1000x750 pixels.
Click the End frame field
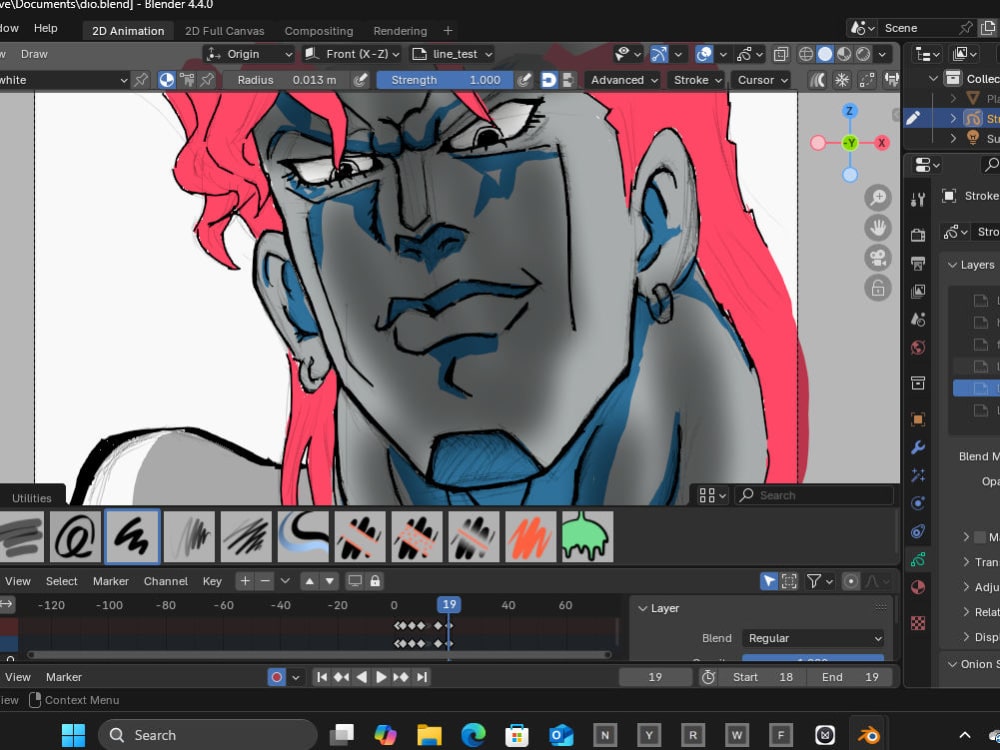point(850,677)
